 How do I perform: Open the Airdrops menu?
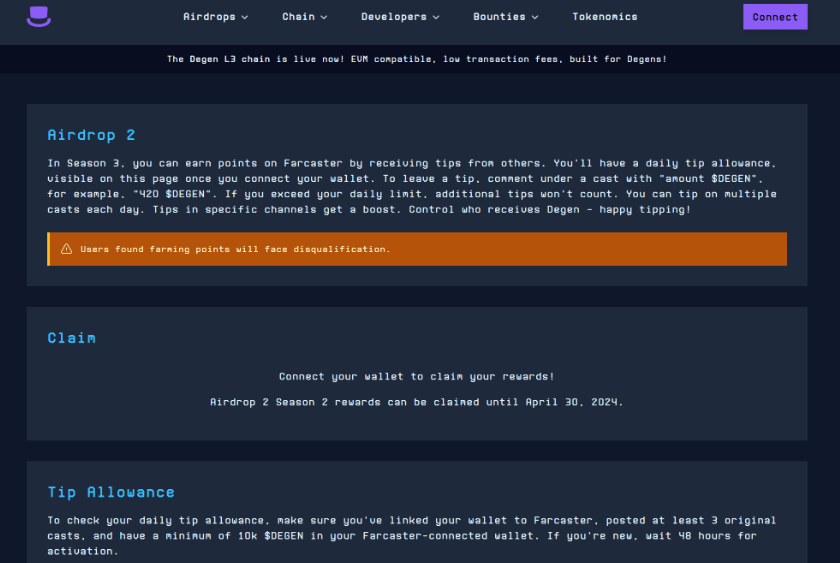[x=215, y=17]
